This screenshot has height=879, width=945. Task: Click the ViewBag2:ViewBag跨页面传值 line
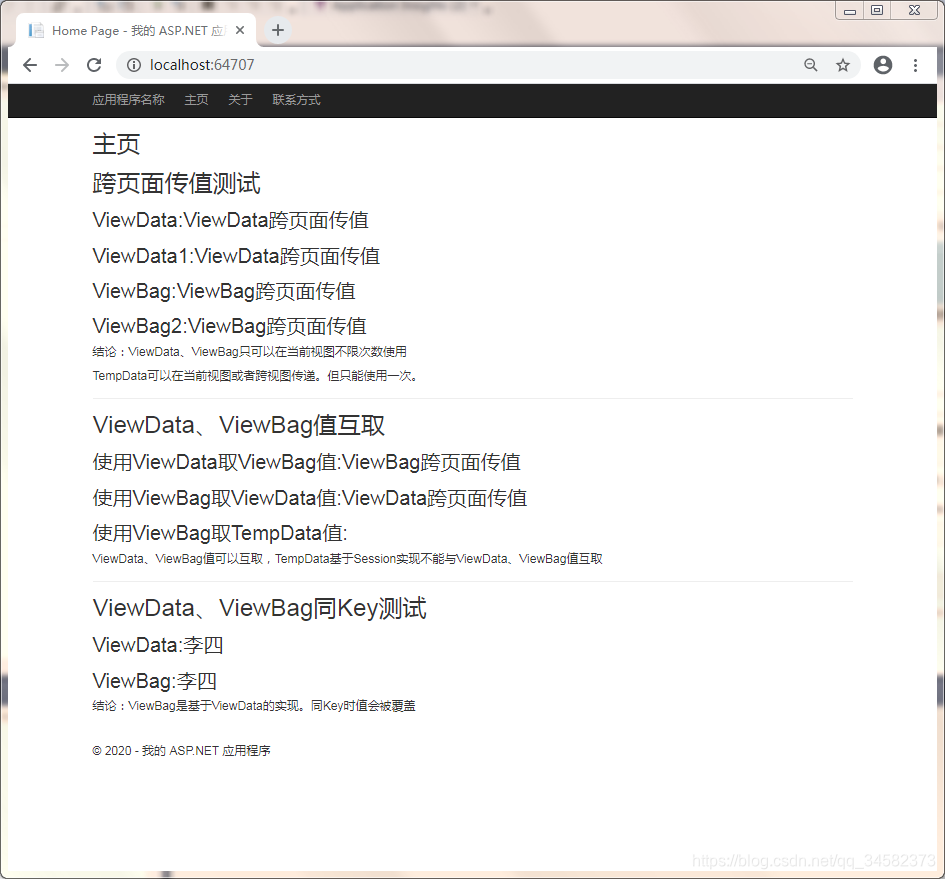(x=230, y=326)
